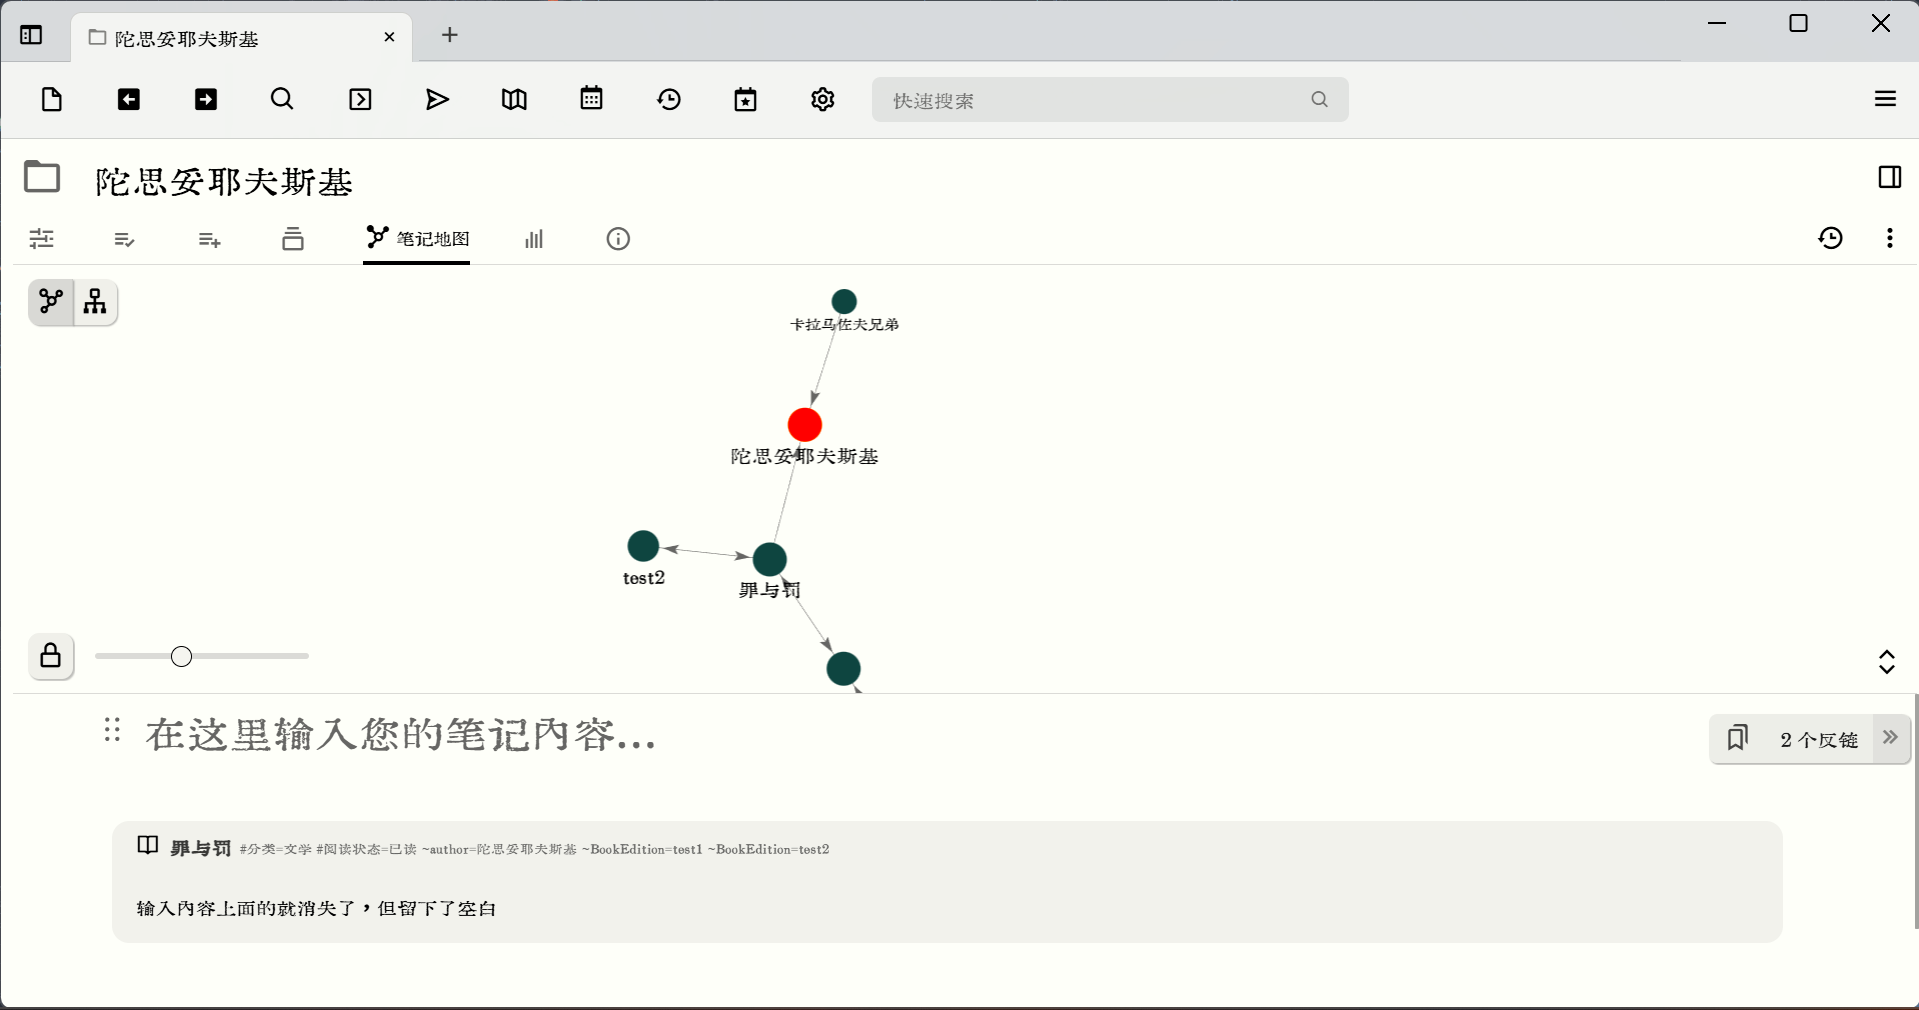Open the search notes magnifier icon

point(282,99)
